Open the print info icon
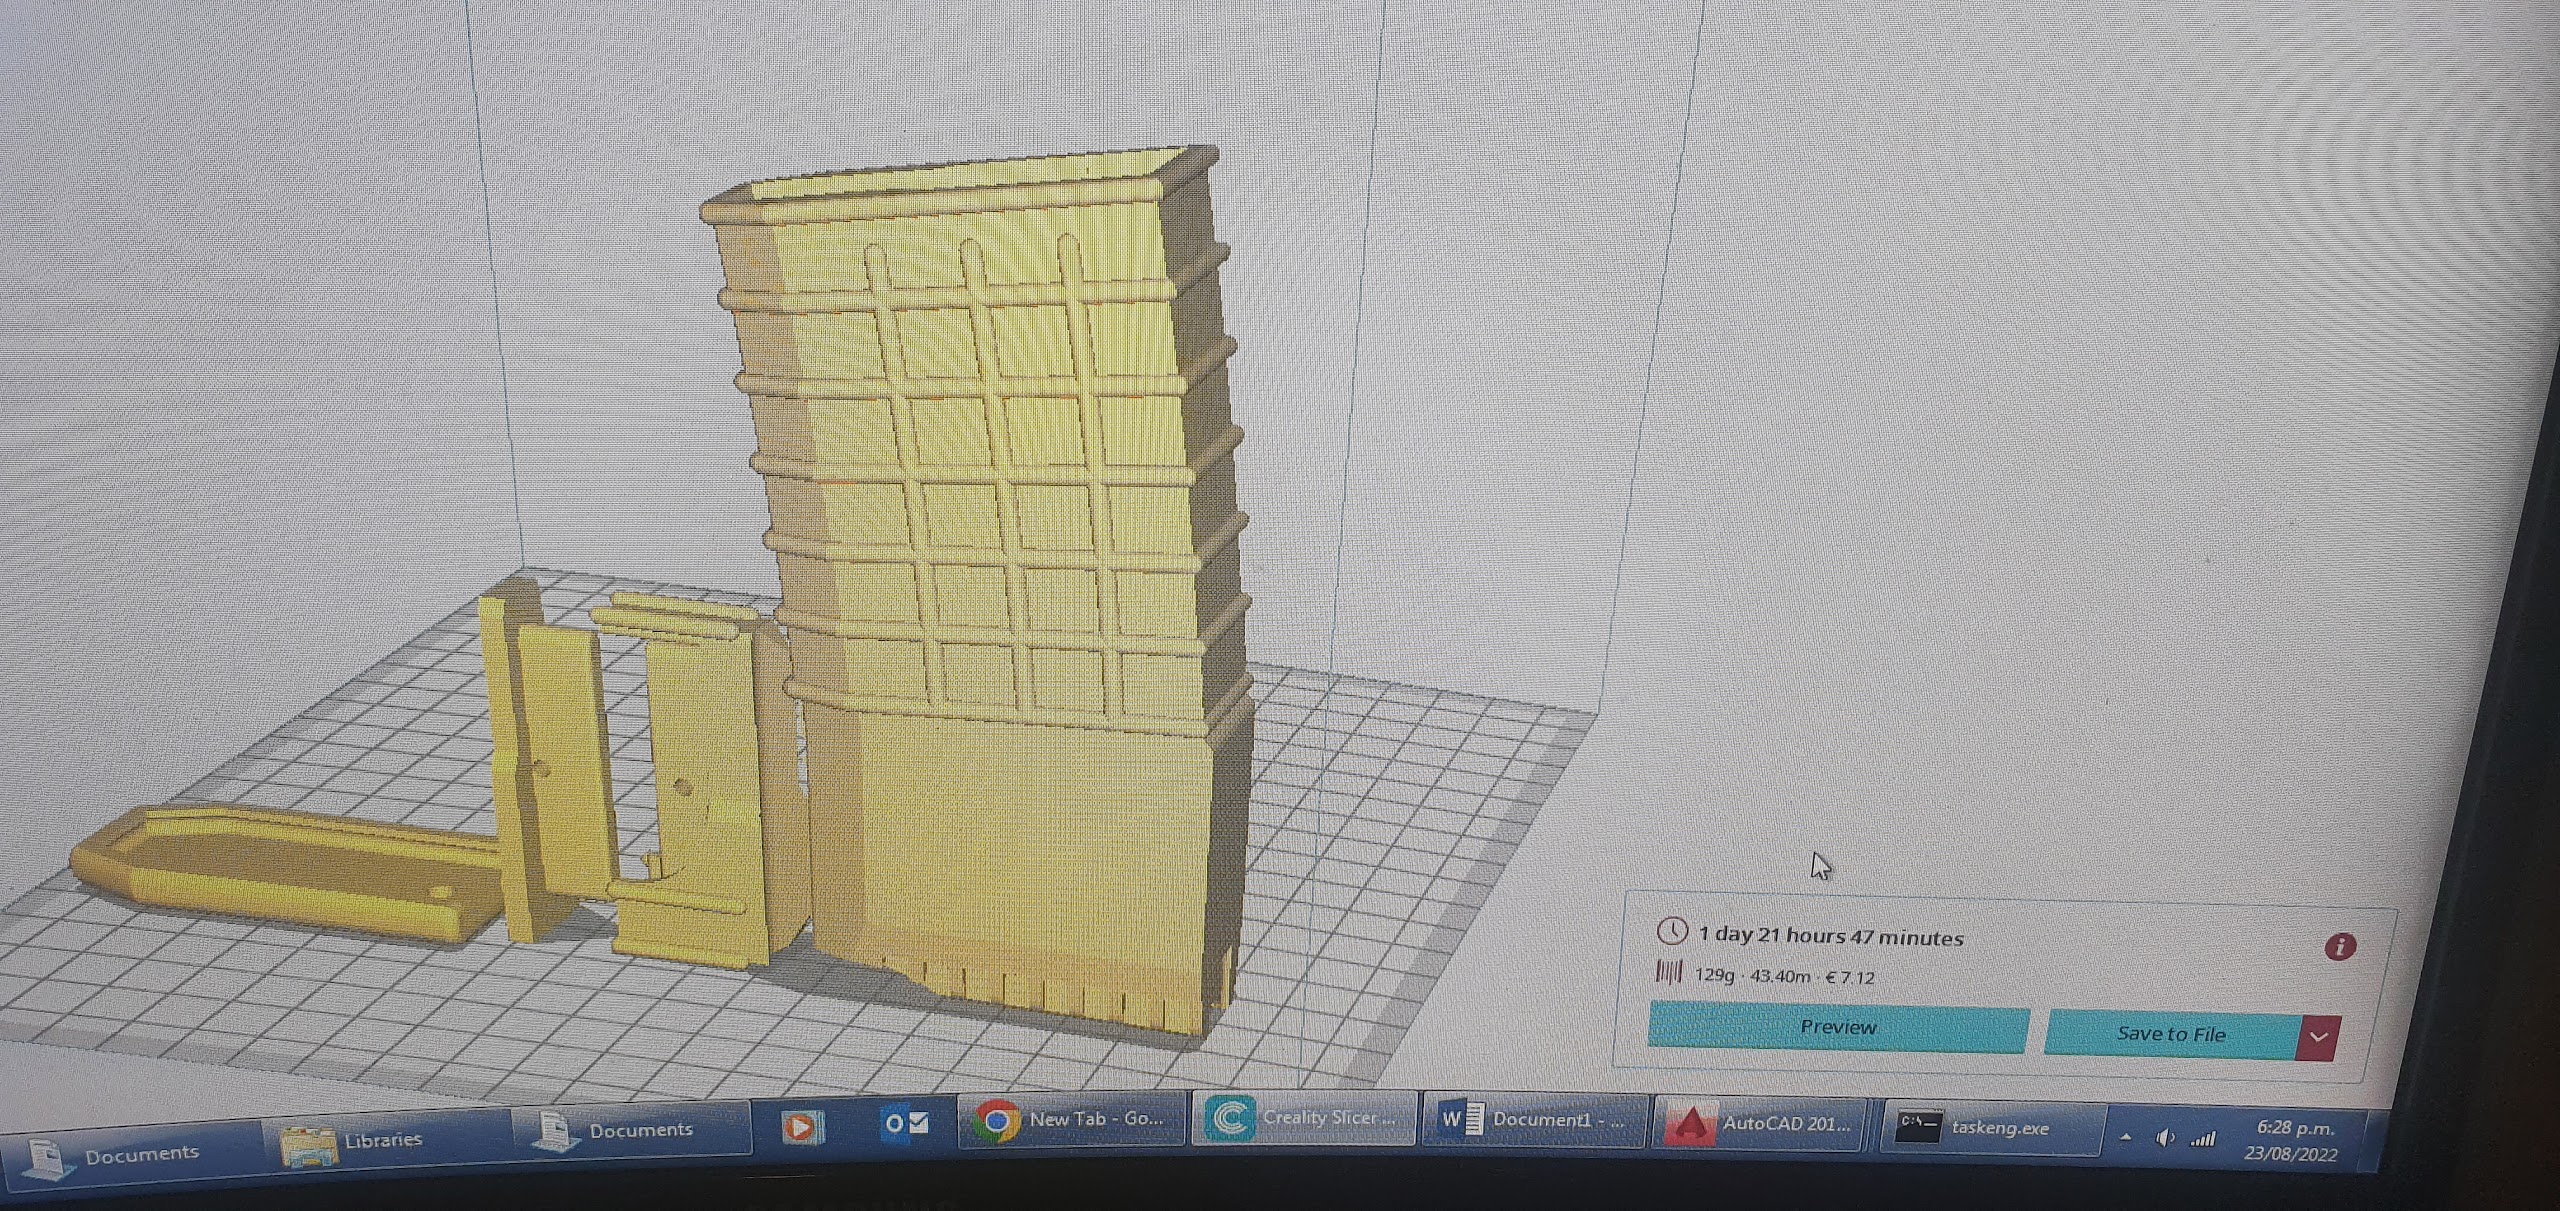The width and height of the screenshot is (2560, 1211). pyautogui.click(x=2340, y=947)
